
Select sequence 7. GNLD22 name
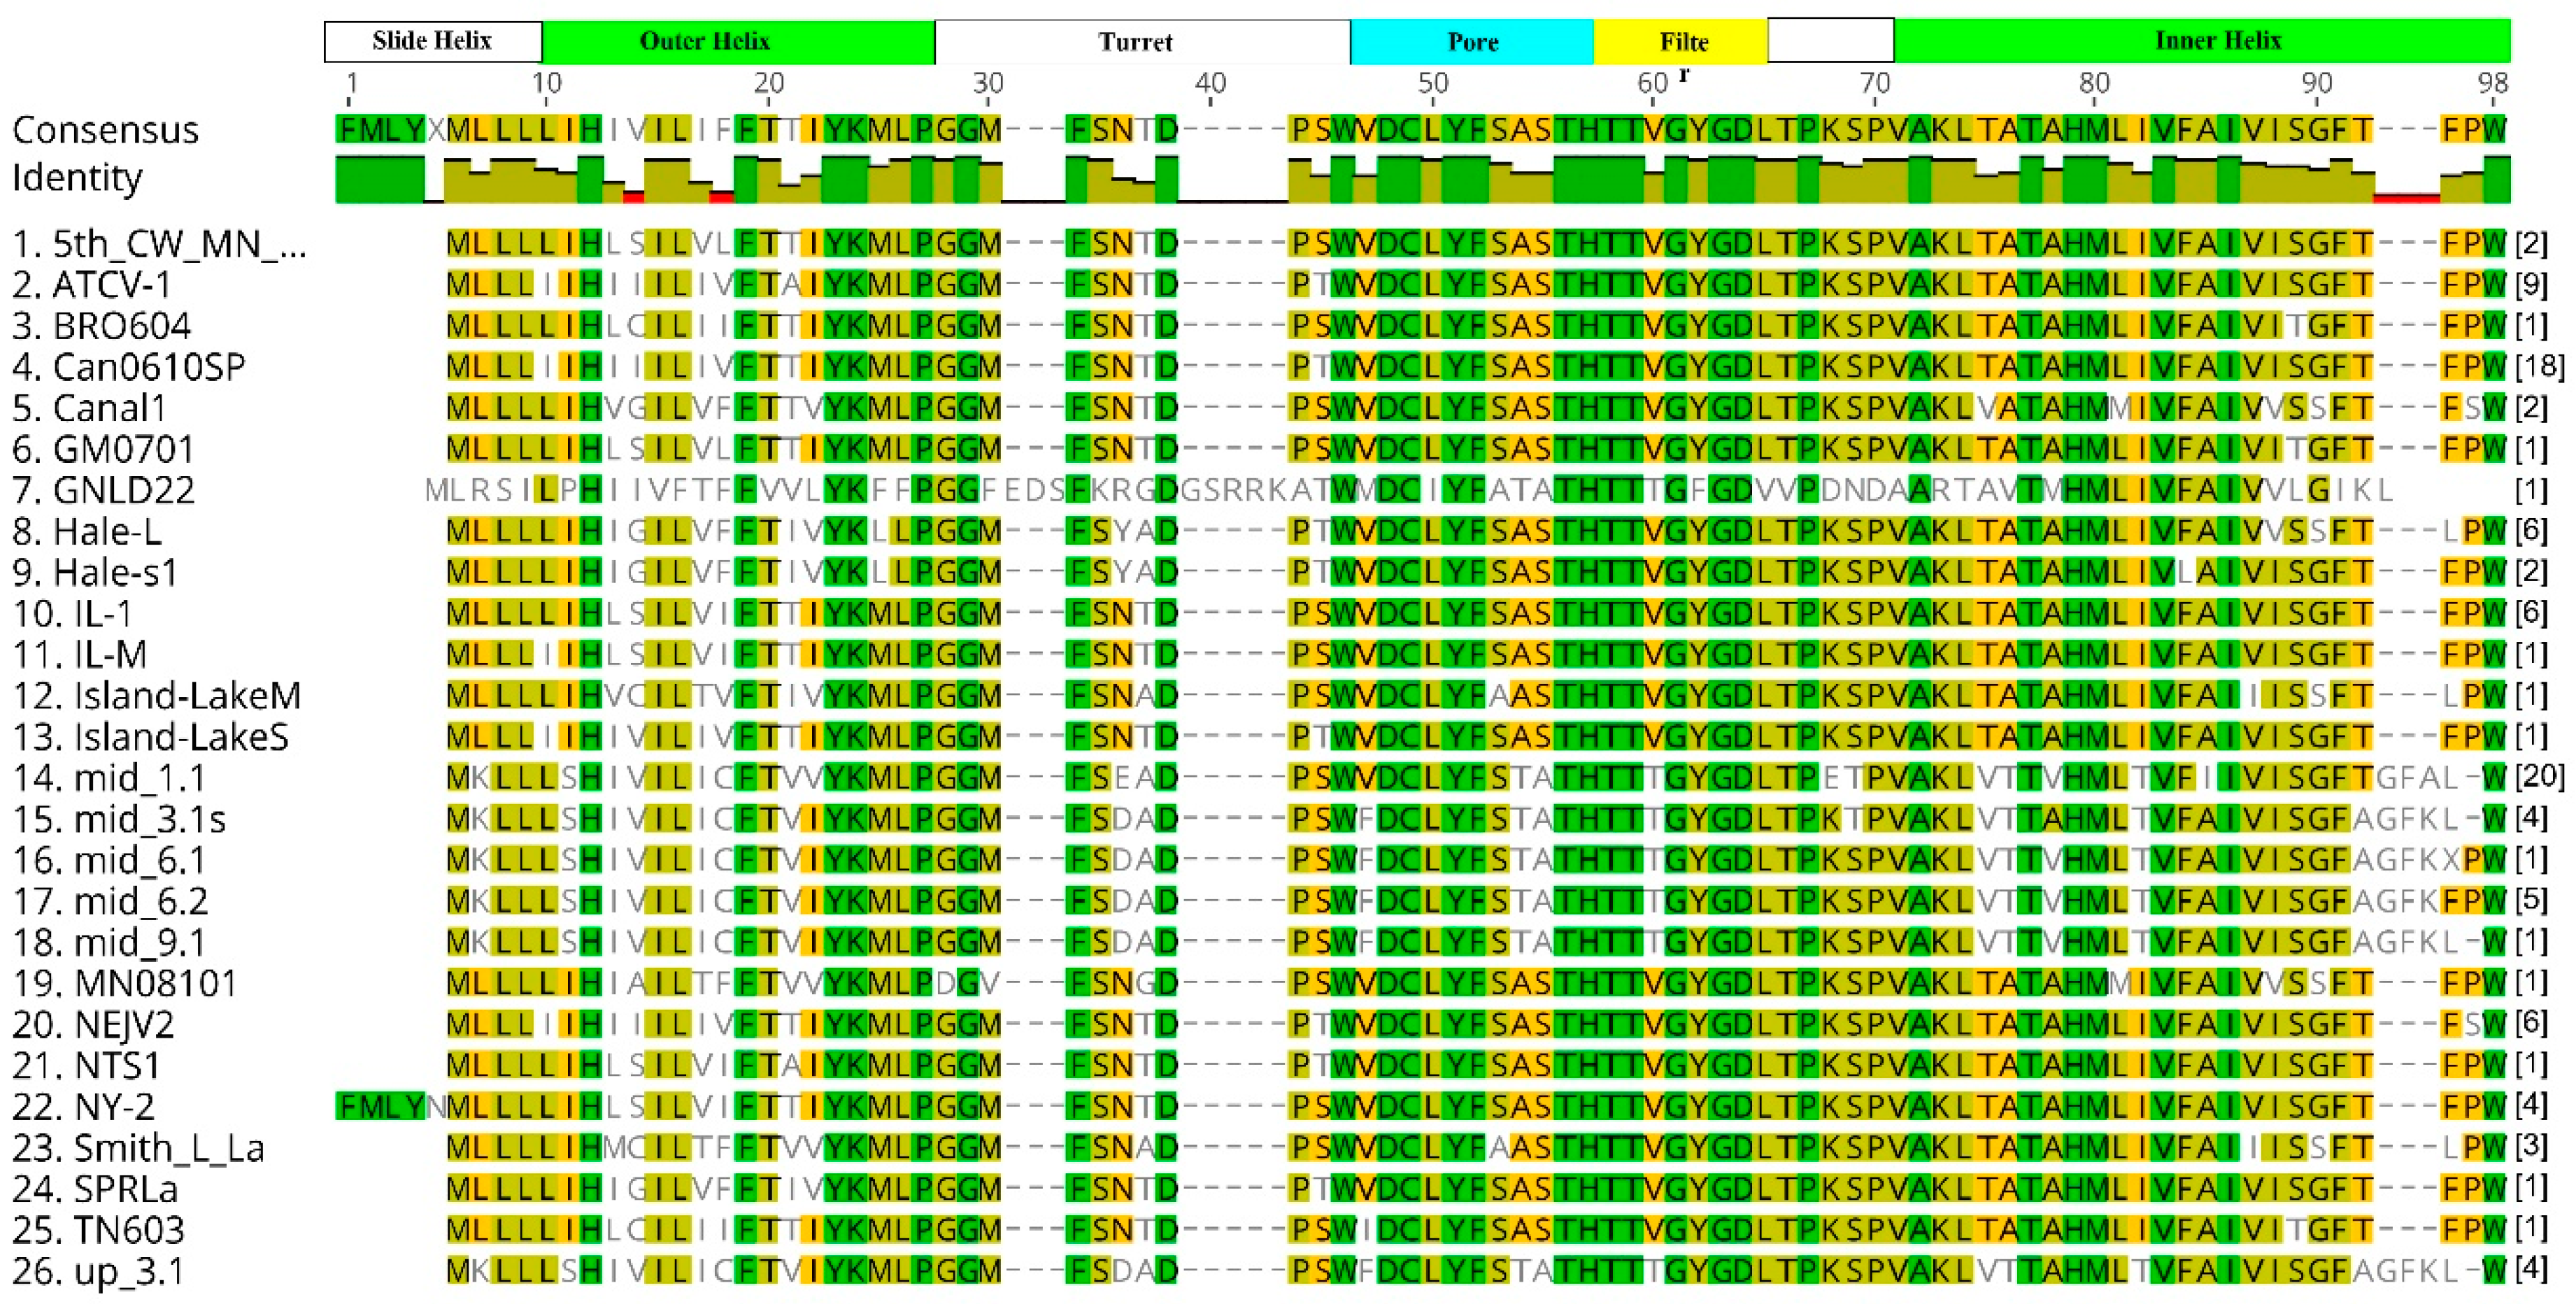click(103, 490)
